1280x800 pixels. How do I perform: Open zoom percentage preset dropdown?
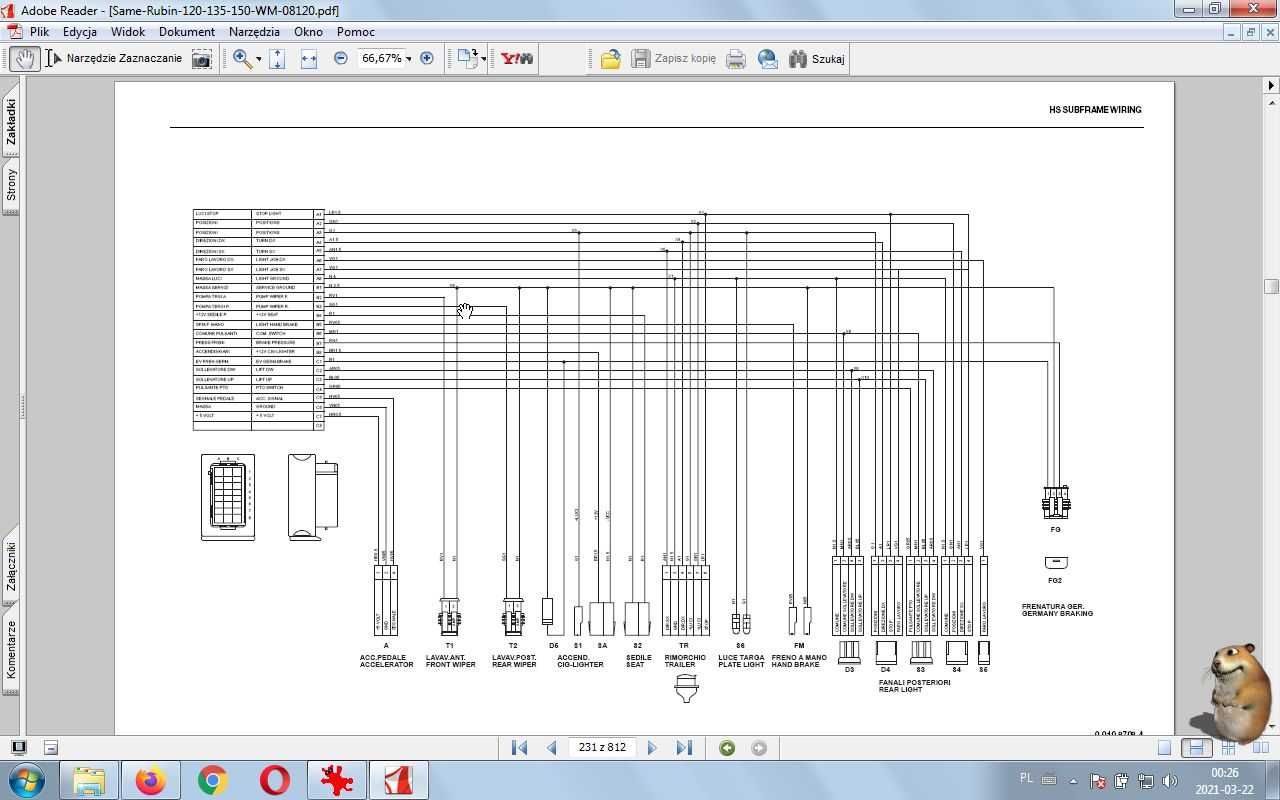point(409,59)
